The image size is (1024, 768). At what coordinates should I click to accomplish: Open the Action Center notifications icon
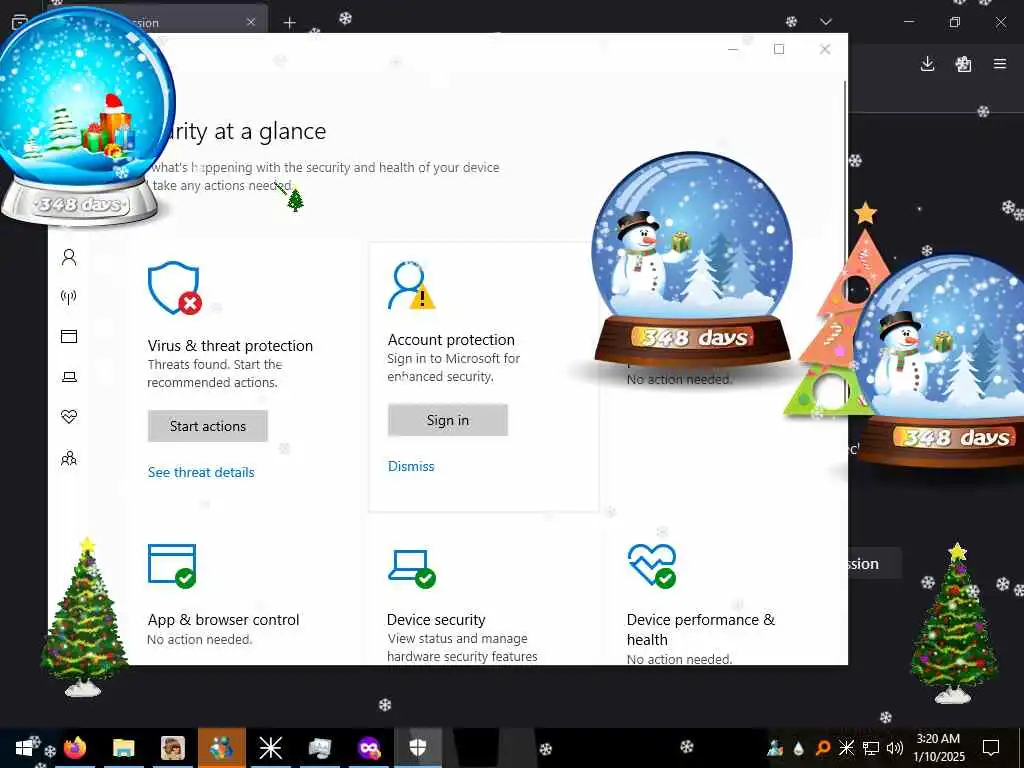(x=991, y=748)
